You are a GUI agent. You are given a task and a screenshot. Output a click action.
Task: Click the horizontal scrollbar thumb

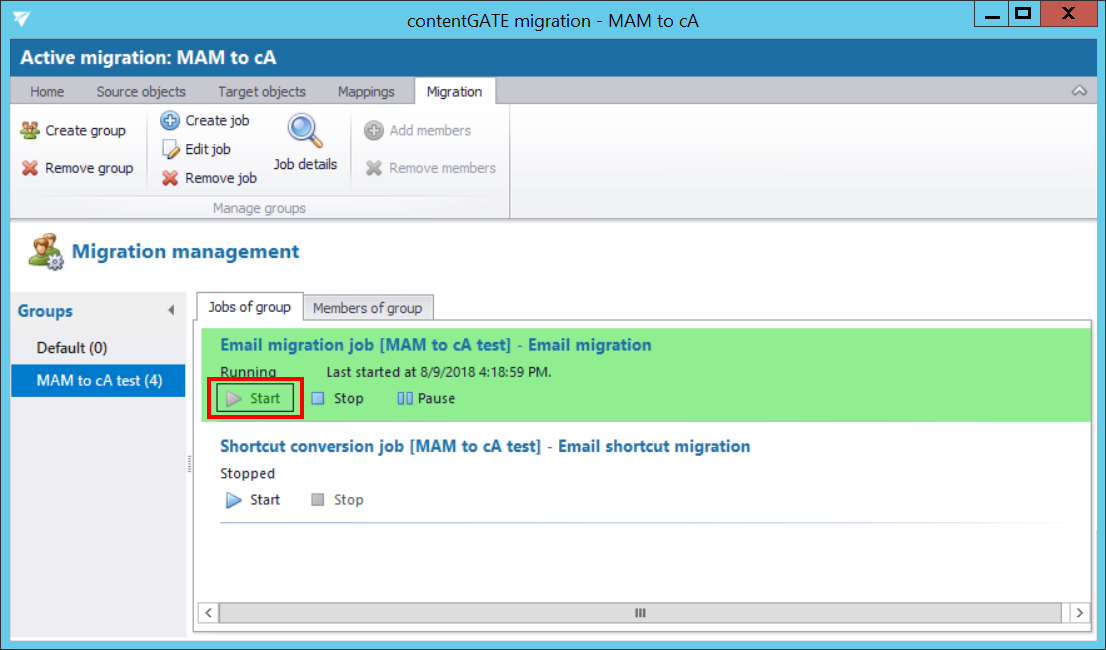(x=640, y=613)
